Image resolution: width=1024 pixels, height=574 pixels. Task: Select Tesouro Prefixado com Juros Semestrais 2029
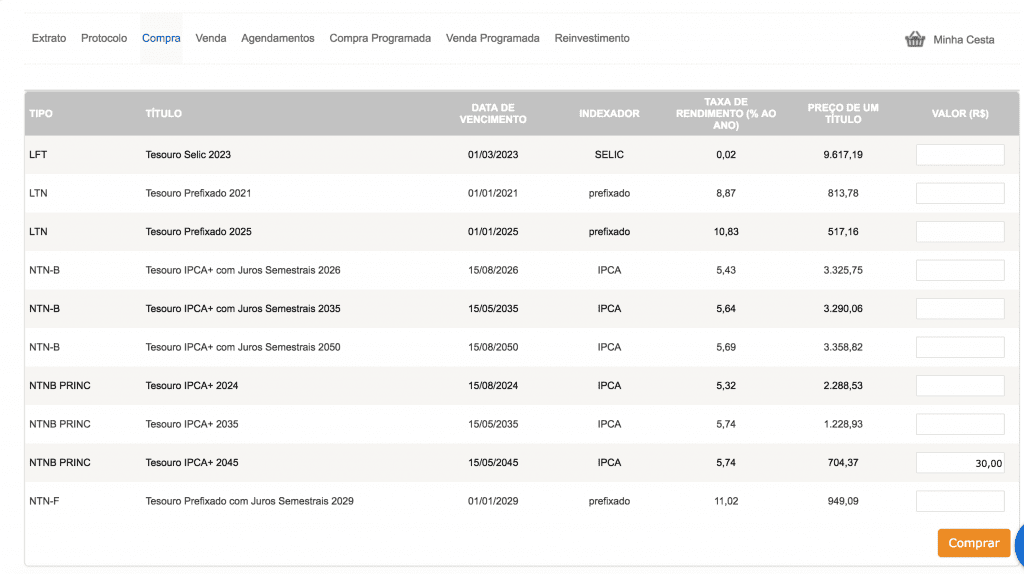249,502
